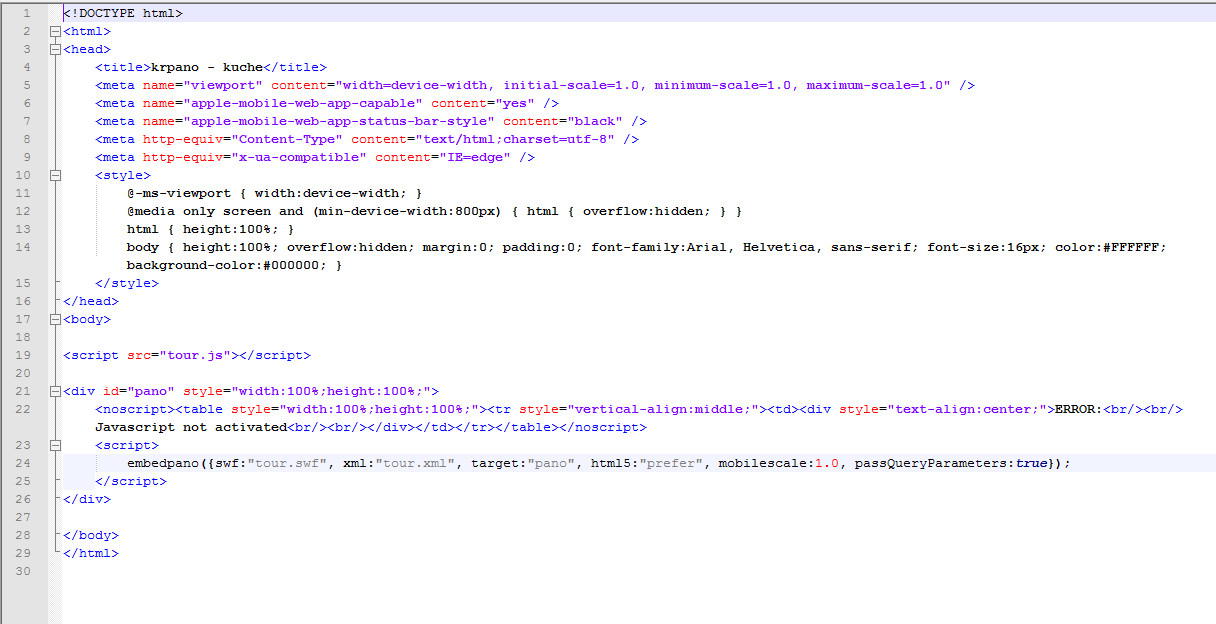This screenshot has height=624, width=1216.
Task: Click line number 30 at file end
Action: coord(25,571)
